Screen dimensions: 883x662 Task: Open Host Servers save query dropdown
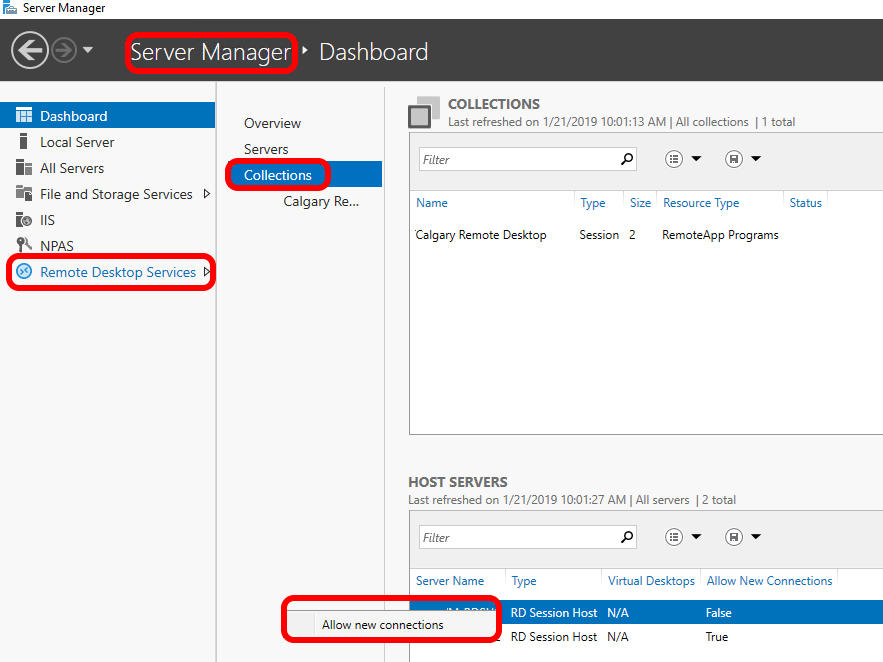743,537
